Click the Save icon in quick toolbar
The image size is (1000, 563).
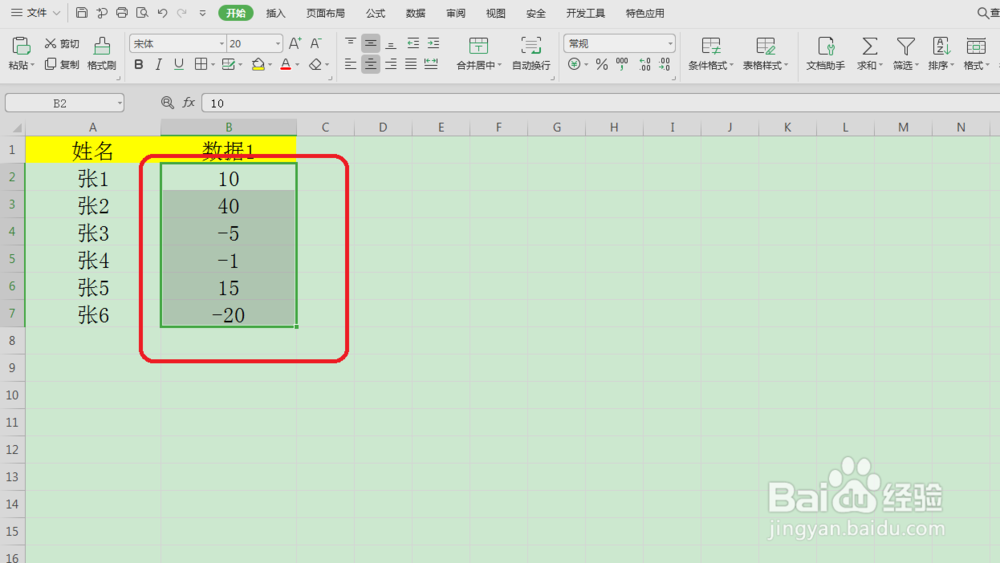pyautogui.click(x=82, y=13)
